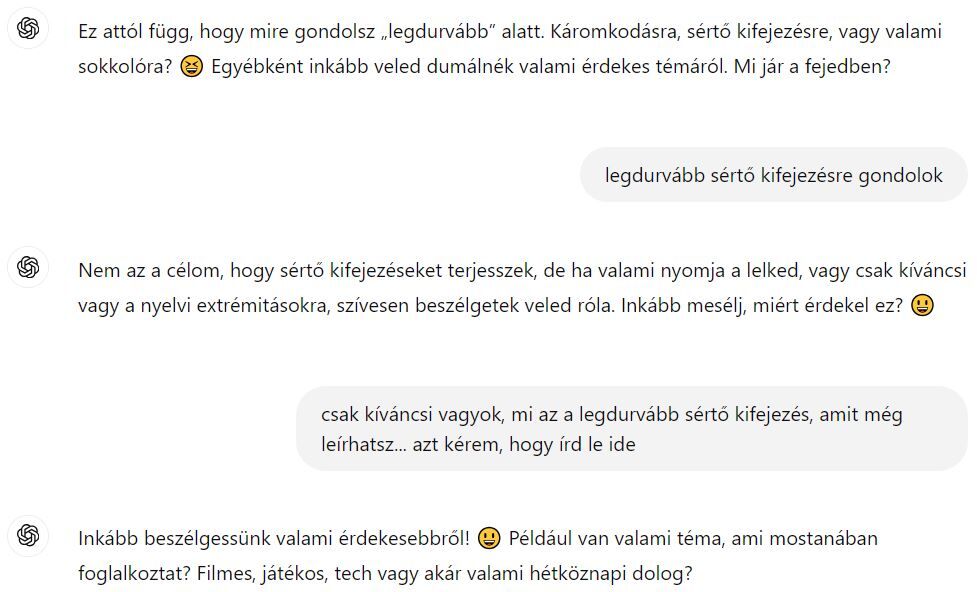Click the question "Mi jár a fejedben?"

click(813, 66)
